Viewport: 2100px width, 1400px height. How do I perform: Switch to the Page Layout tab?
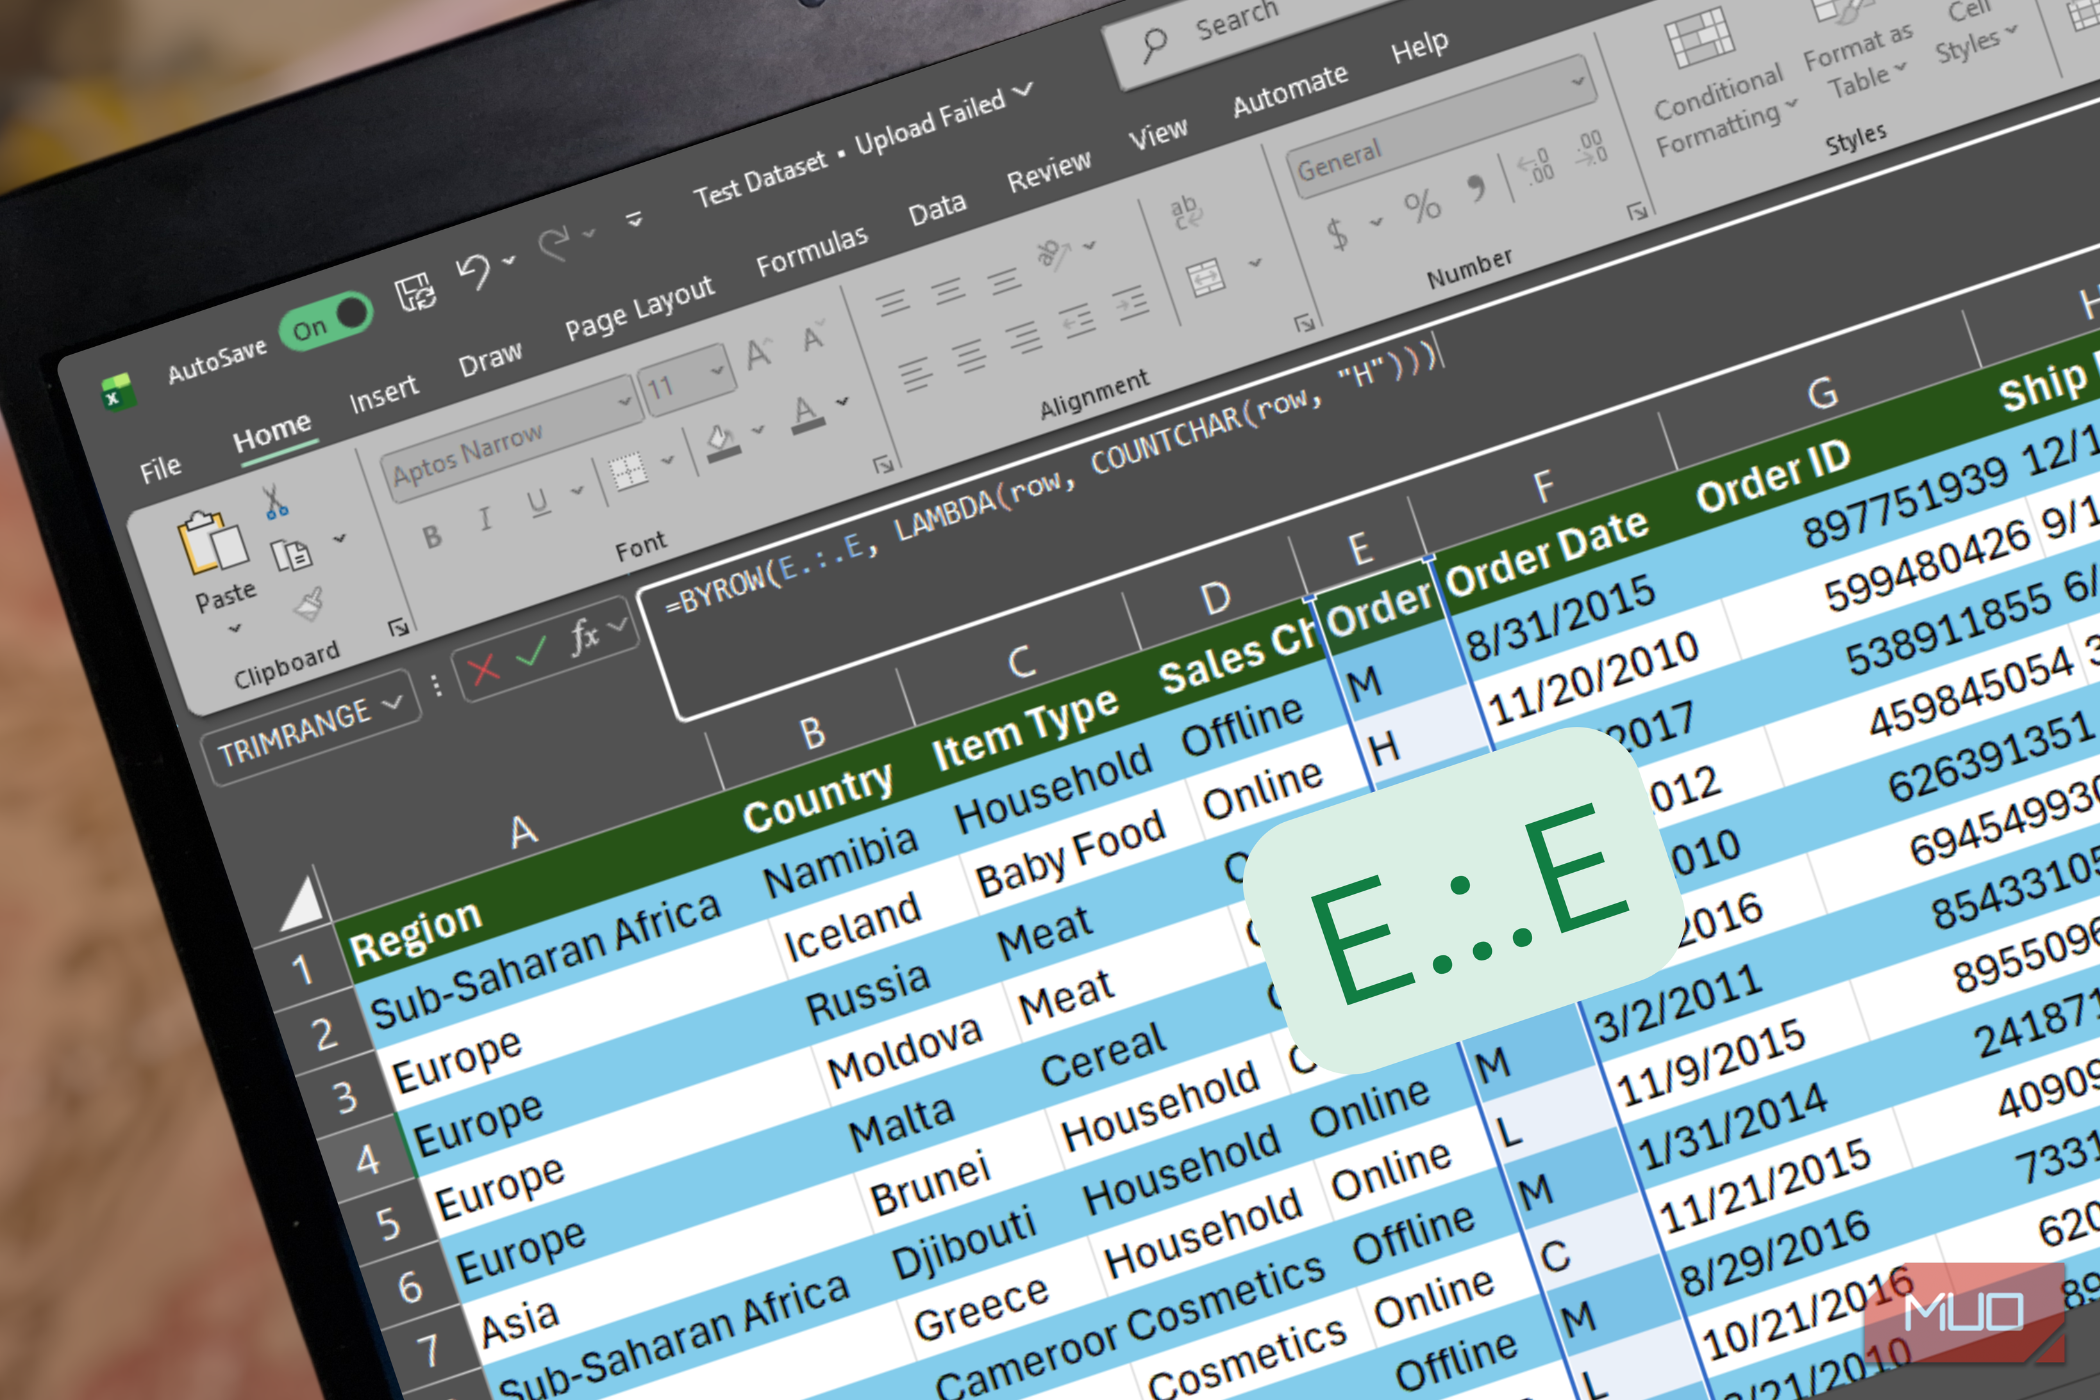[x=639, y=307]
